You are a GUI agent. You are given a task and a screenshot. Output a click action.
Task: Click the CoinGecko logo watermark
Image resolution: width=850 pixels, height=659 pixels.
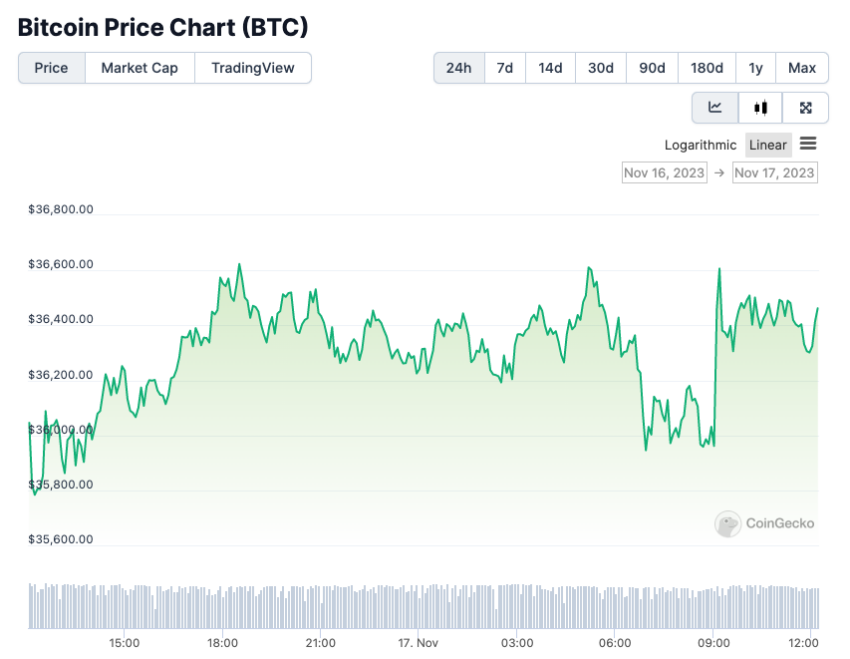point(764,524)
